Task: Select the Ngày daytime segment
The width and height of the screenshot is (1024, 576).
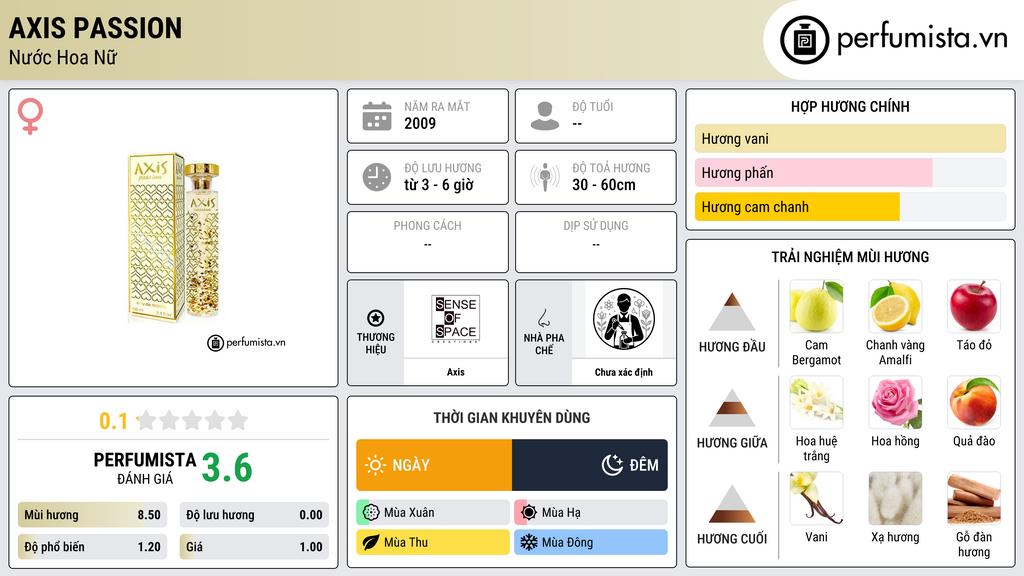Action: [434, 465]
